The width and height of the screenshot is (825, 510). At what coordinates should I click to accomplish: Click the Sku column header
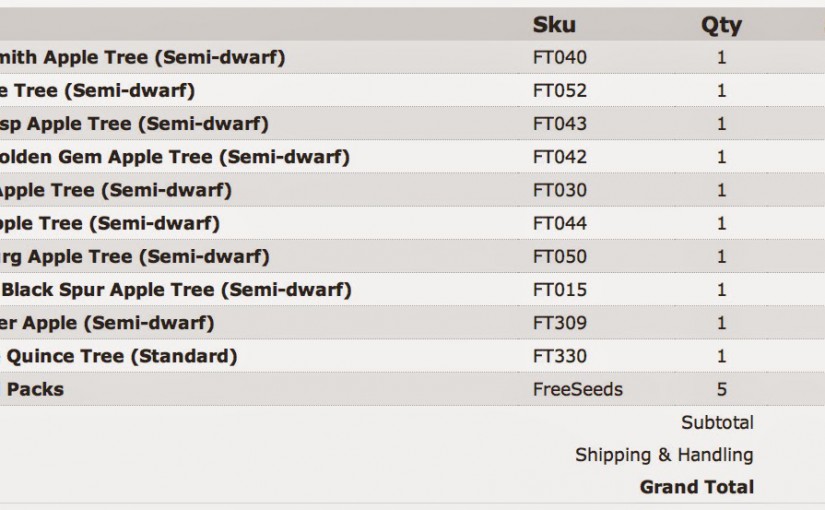(x=554, y=25)
